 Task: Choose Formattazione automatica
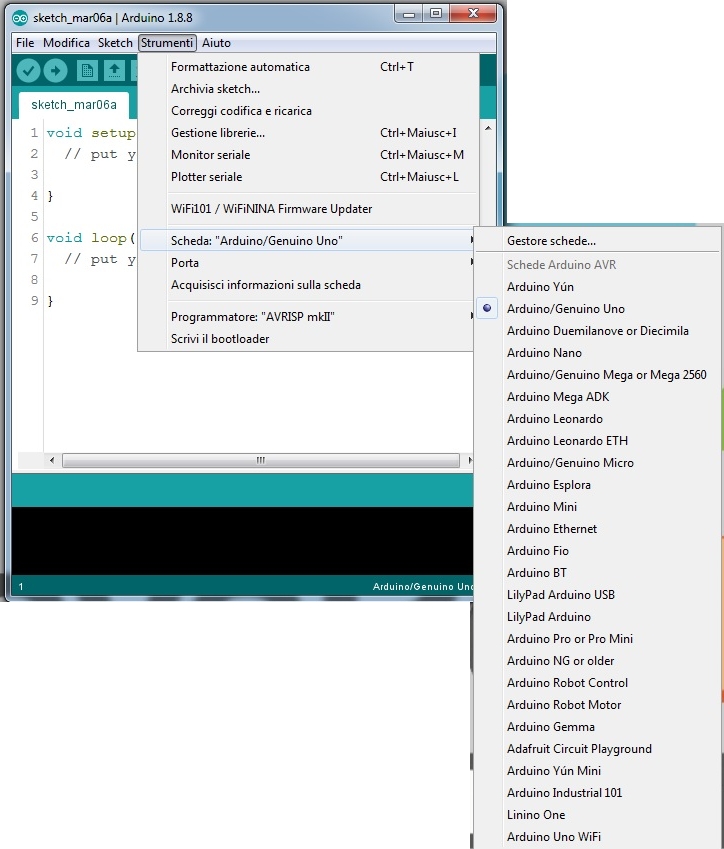click(x=307, y=67)
